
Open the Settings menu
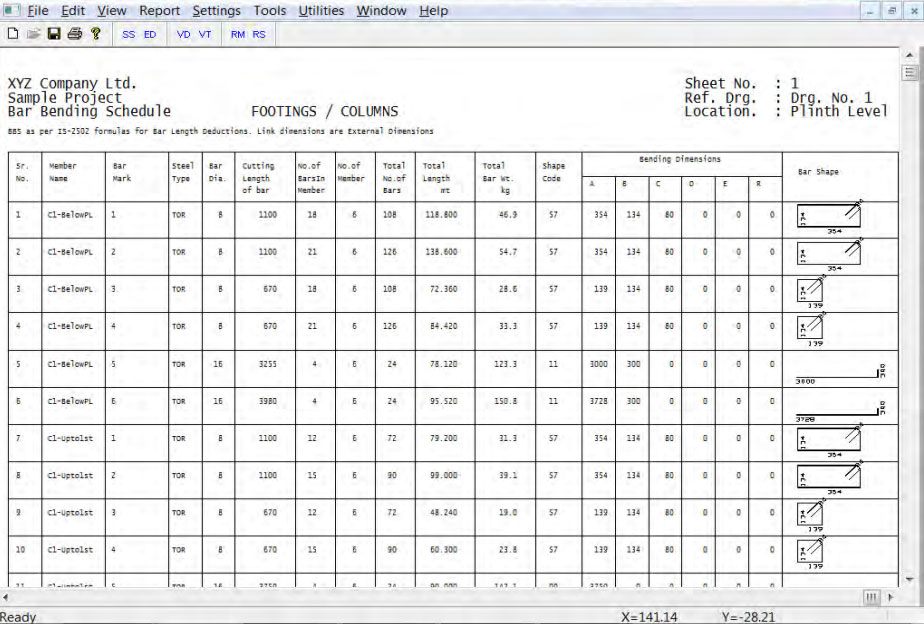coord(216,11)
